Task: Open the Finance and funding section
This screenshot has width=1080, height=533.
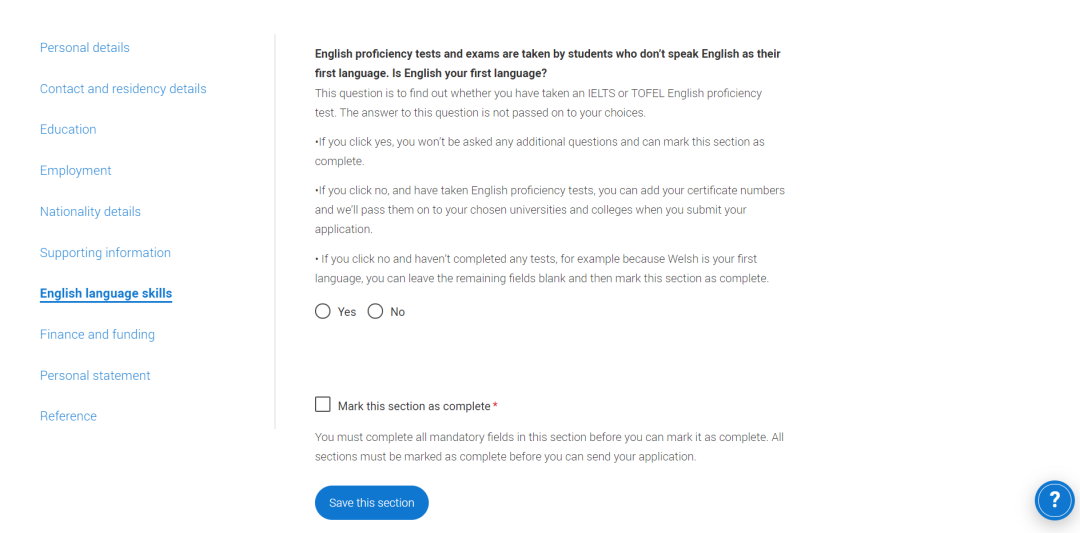Action: (x=97, y=334)
